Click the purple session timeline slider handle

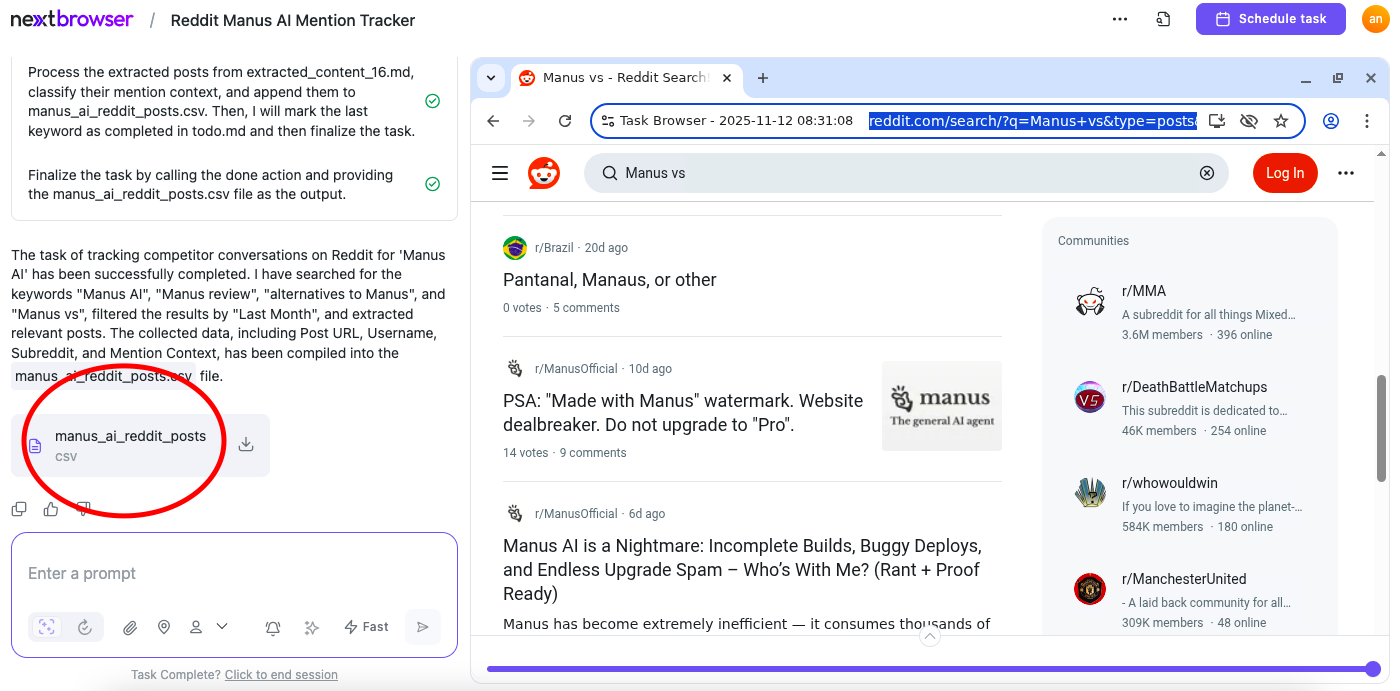click(1373, 669)
